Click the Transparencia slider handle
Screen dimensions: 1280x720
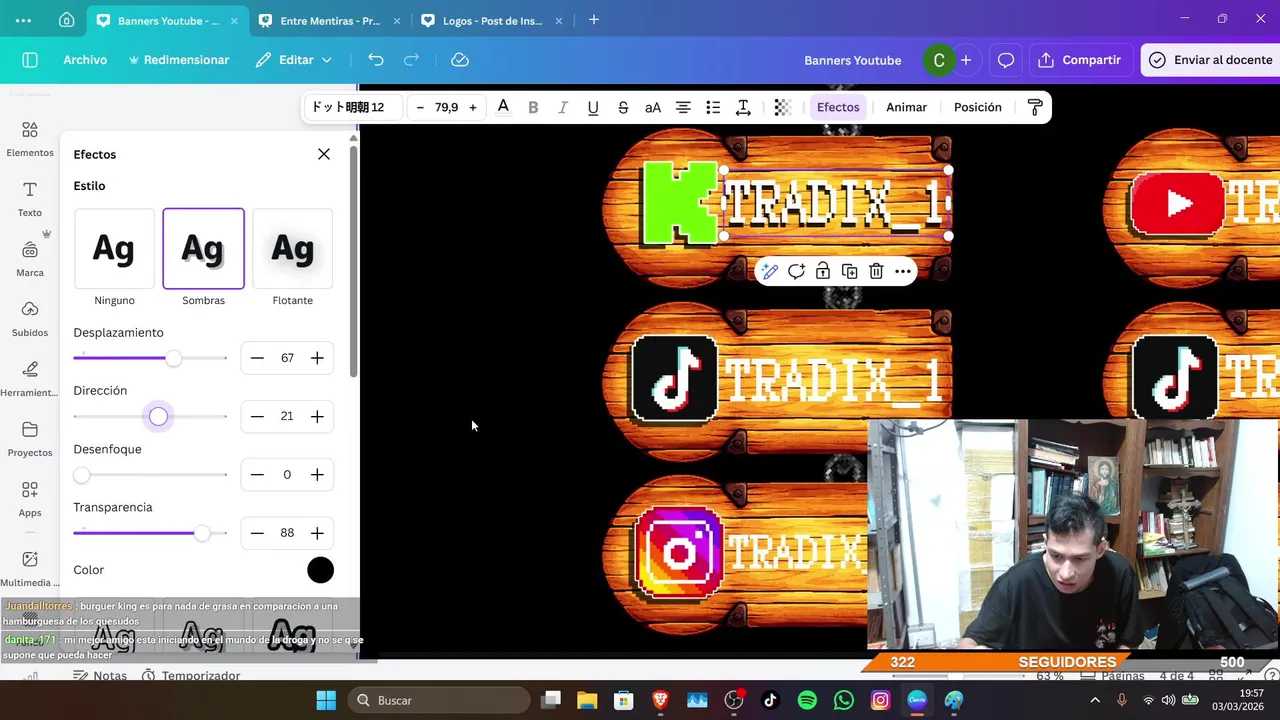(202, 533)
